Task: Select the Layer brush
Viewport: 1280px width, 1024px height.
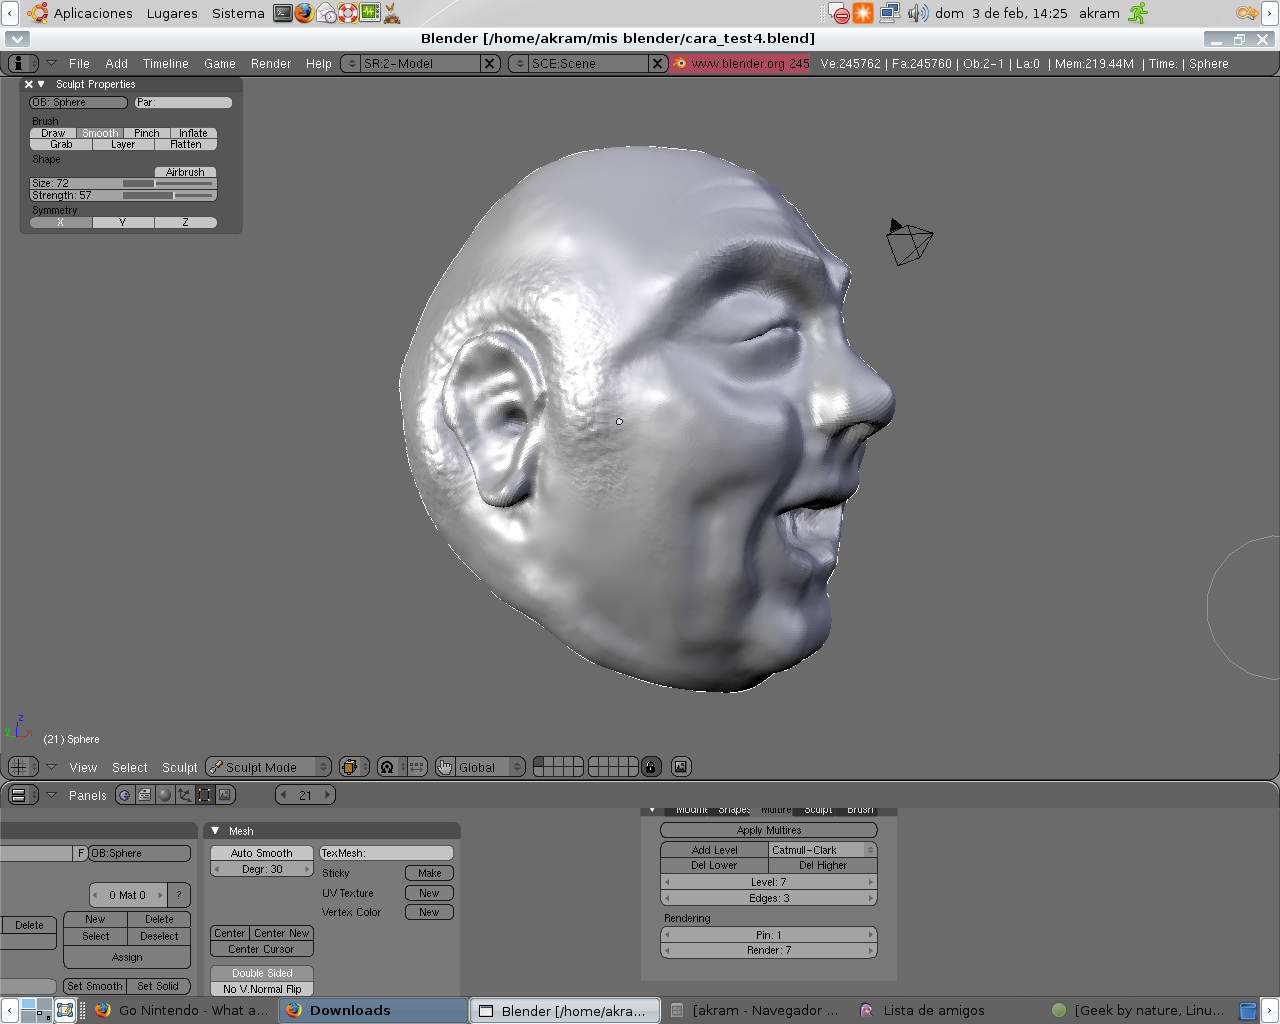Action: 123,144
